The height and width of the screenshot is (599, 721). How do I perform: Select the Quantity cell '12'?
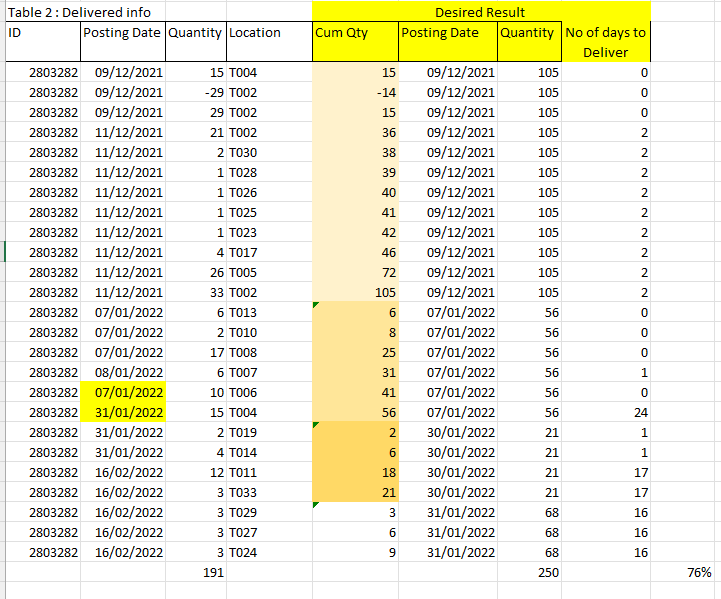pos(196,472)
